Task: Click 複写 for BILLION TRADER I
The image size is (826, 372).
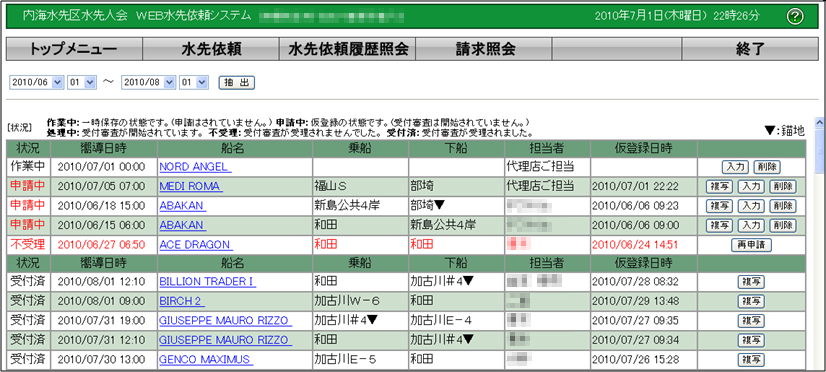Action: [x=751, y=282]
